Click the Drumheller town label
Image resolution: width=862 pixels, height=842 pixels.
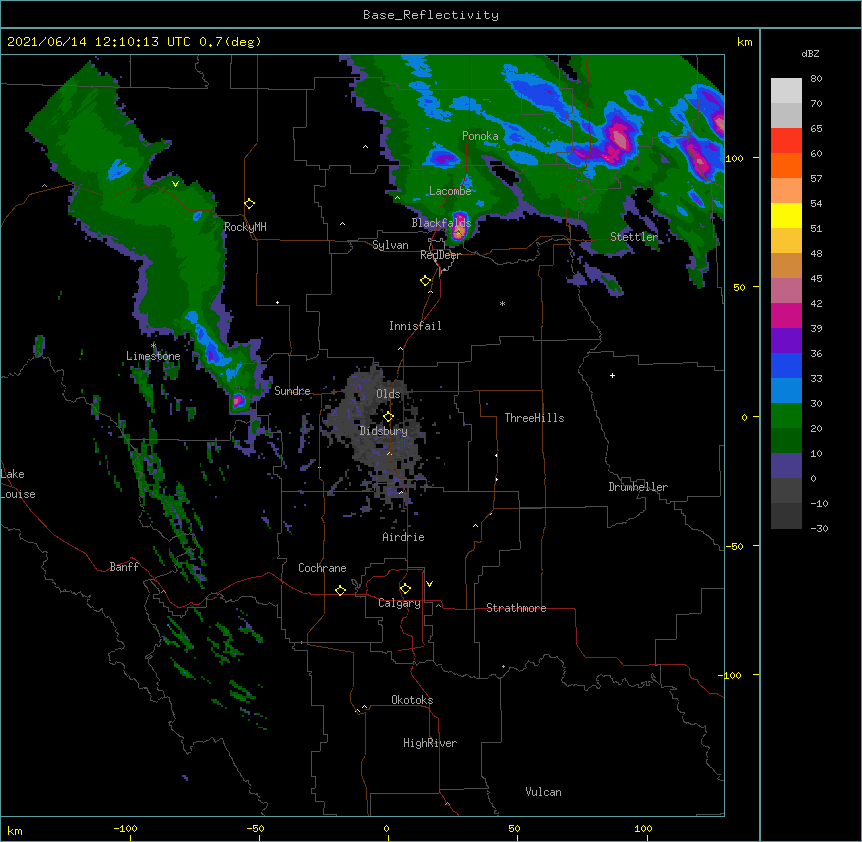[x=638, y=487]
